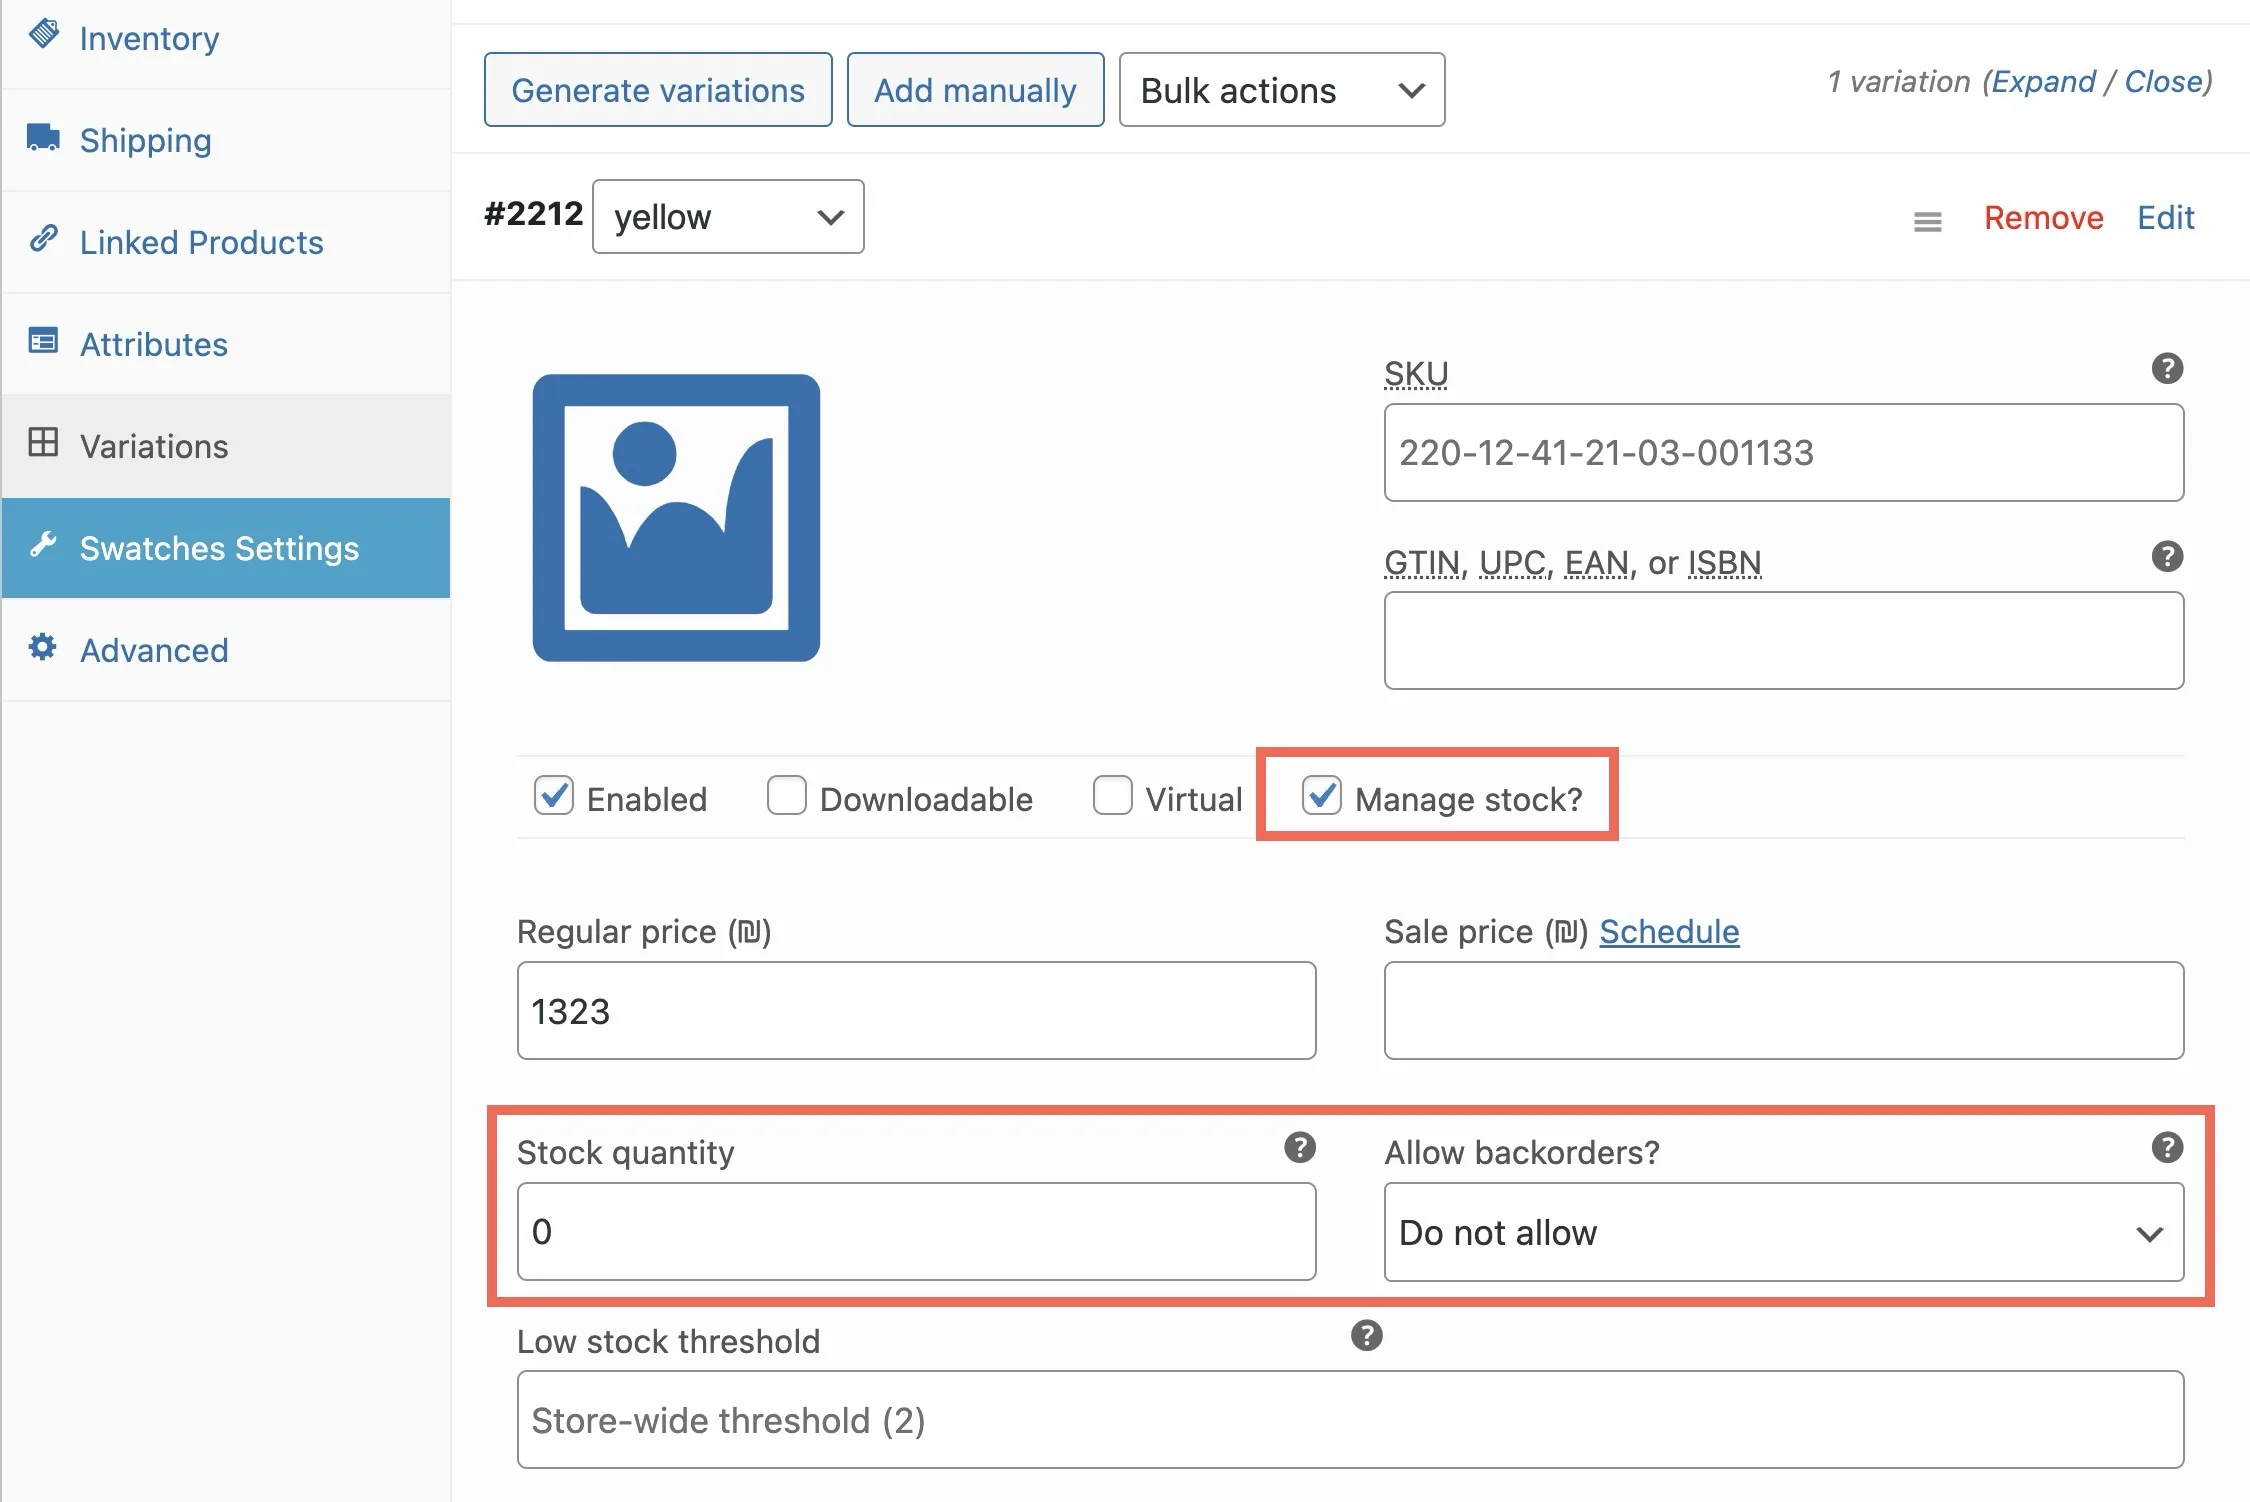The image size is (2250, 1502).
Task: Expand all variations link
Action: (2043, 81)
